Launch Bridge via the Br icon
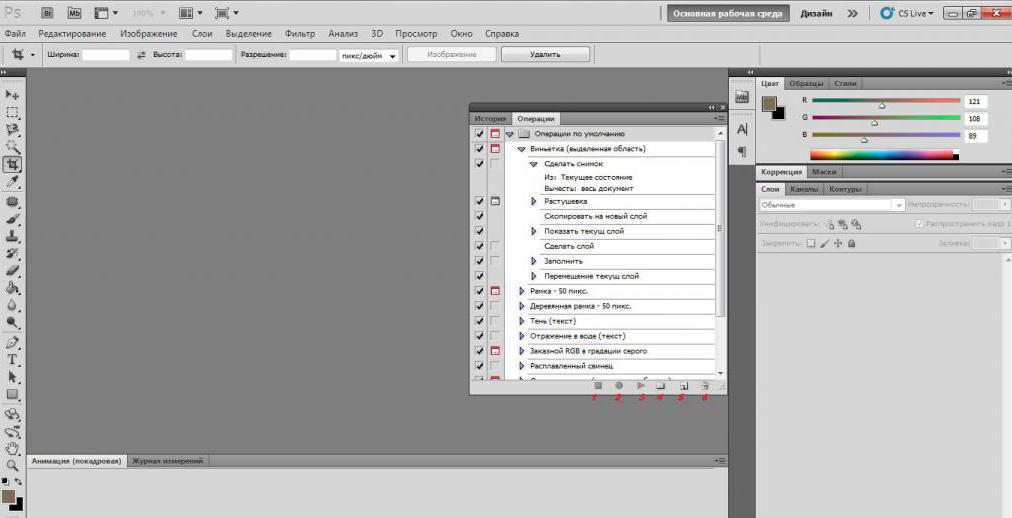Screen dimensions: 1012x518 click(x=47, y=13)
